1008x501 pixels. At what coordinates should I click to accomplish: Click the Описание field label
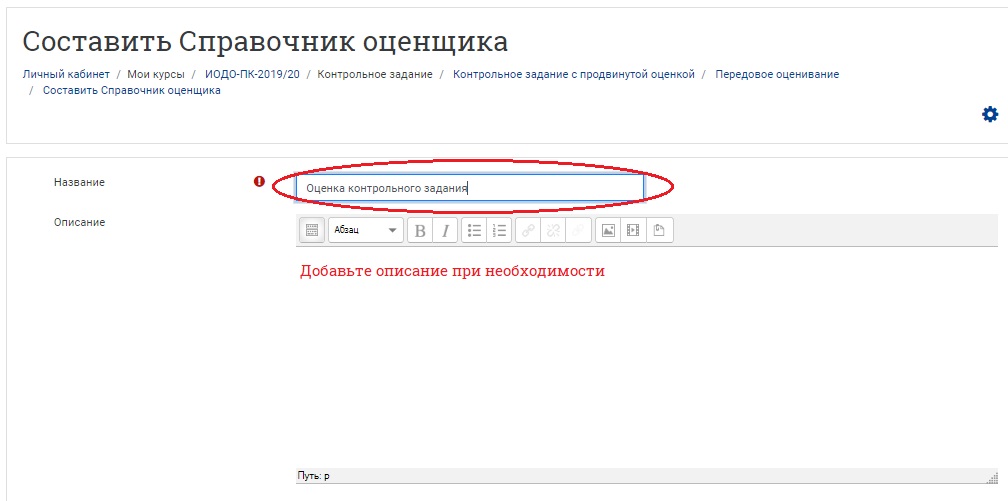(79, 223)
